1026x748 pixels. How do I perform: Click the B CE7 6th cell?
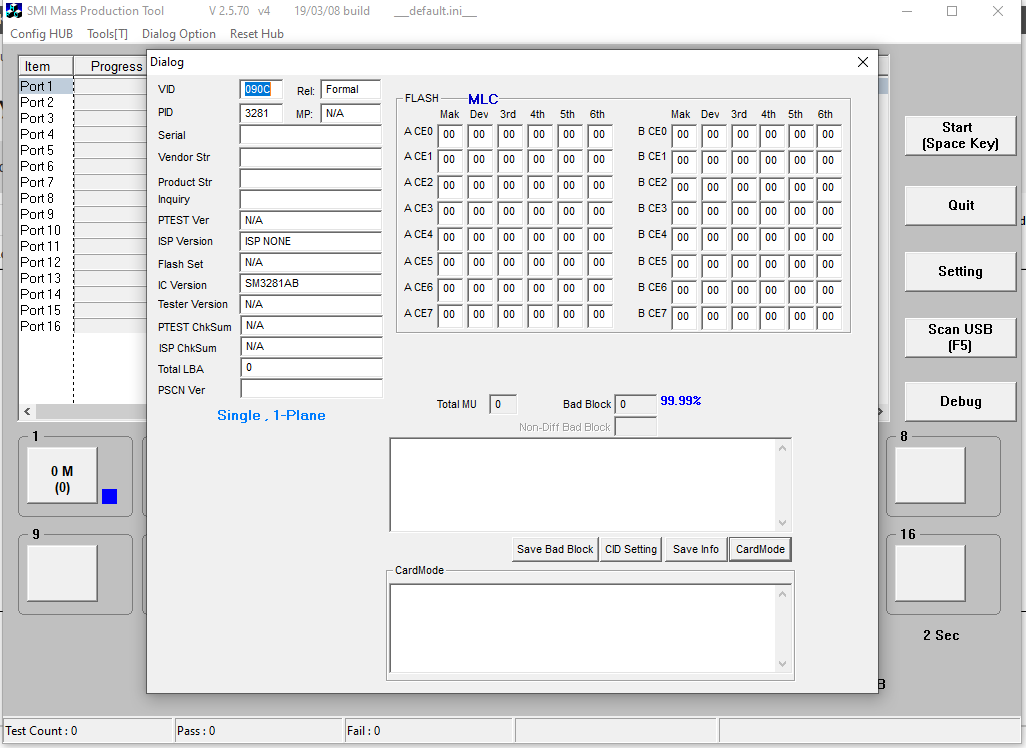[828, 317]
